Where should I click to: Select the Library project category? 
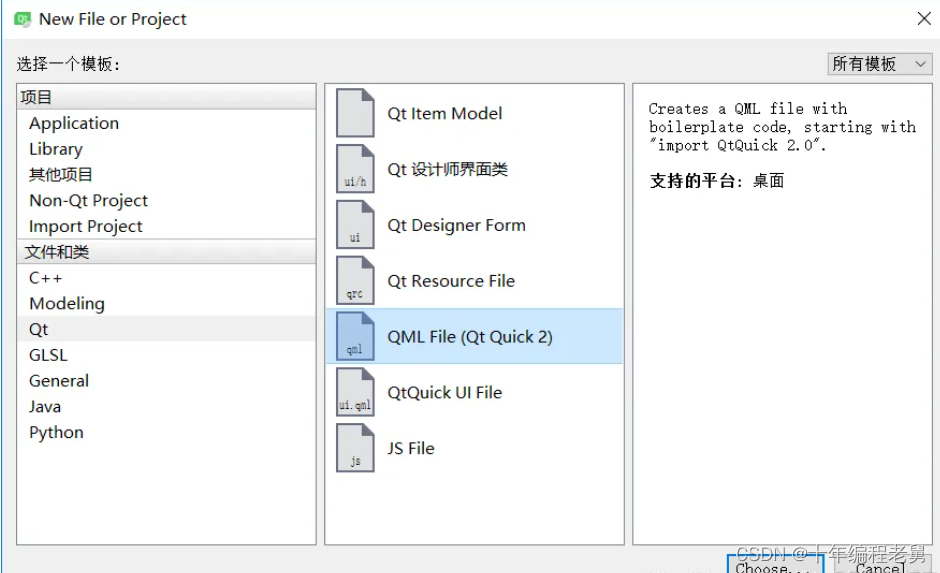click(166, 149)
